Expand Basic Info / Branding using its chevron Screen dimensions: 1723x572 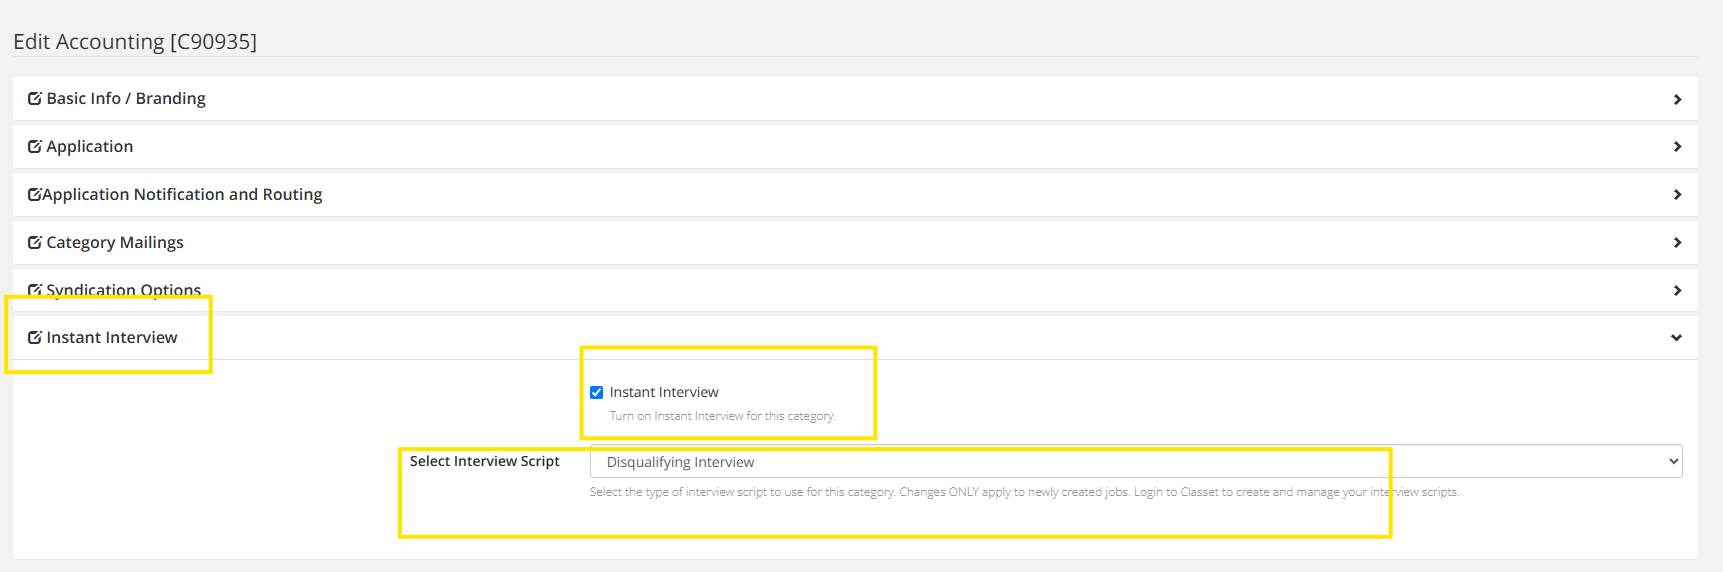1677,99
